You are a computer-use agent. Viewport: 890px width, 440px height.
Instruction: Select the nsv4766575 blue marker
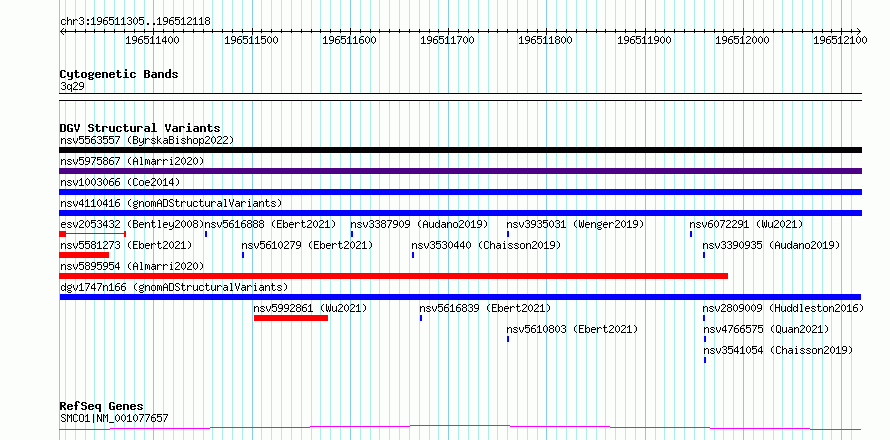705,339
